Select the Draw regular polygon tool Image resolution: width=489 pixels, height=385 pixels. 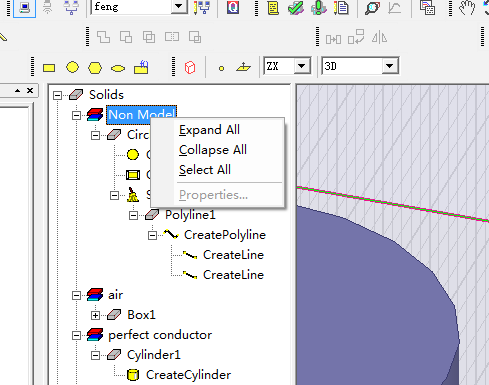coord(95,68)
